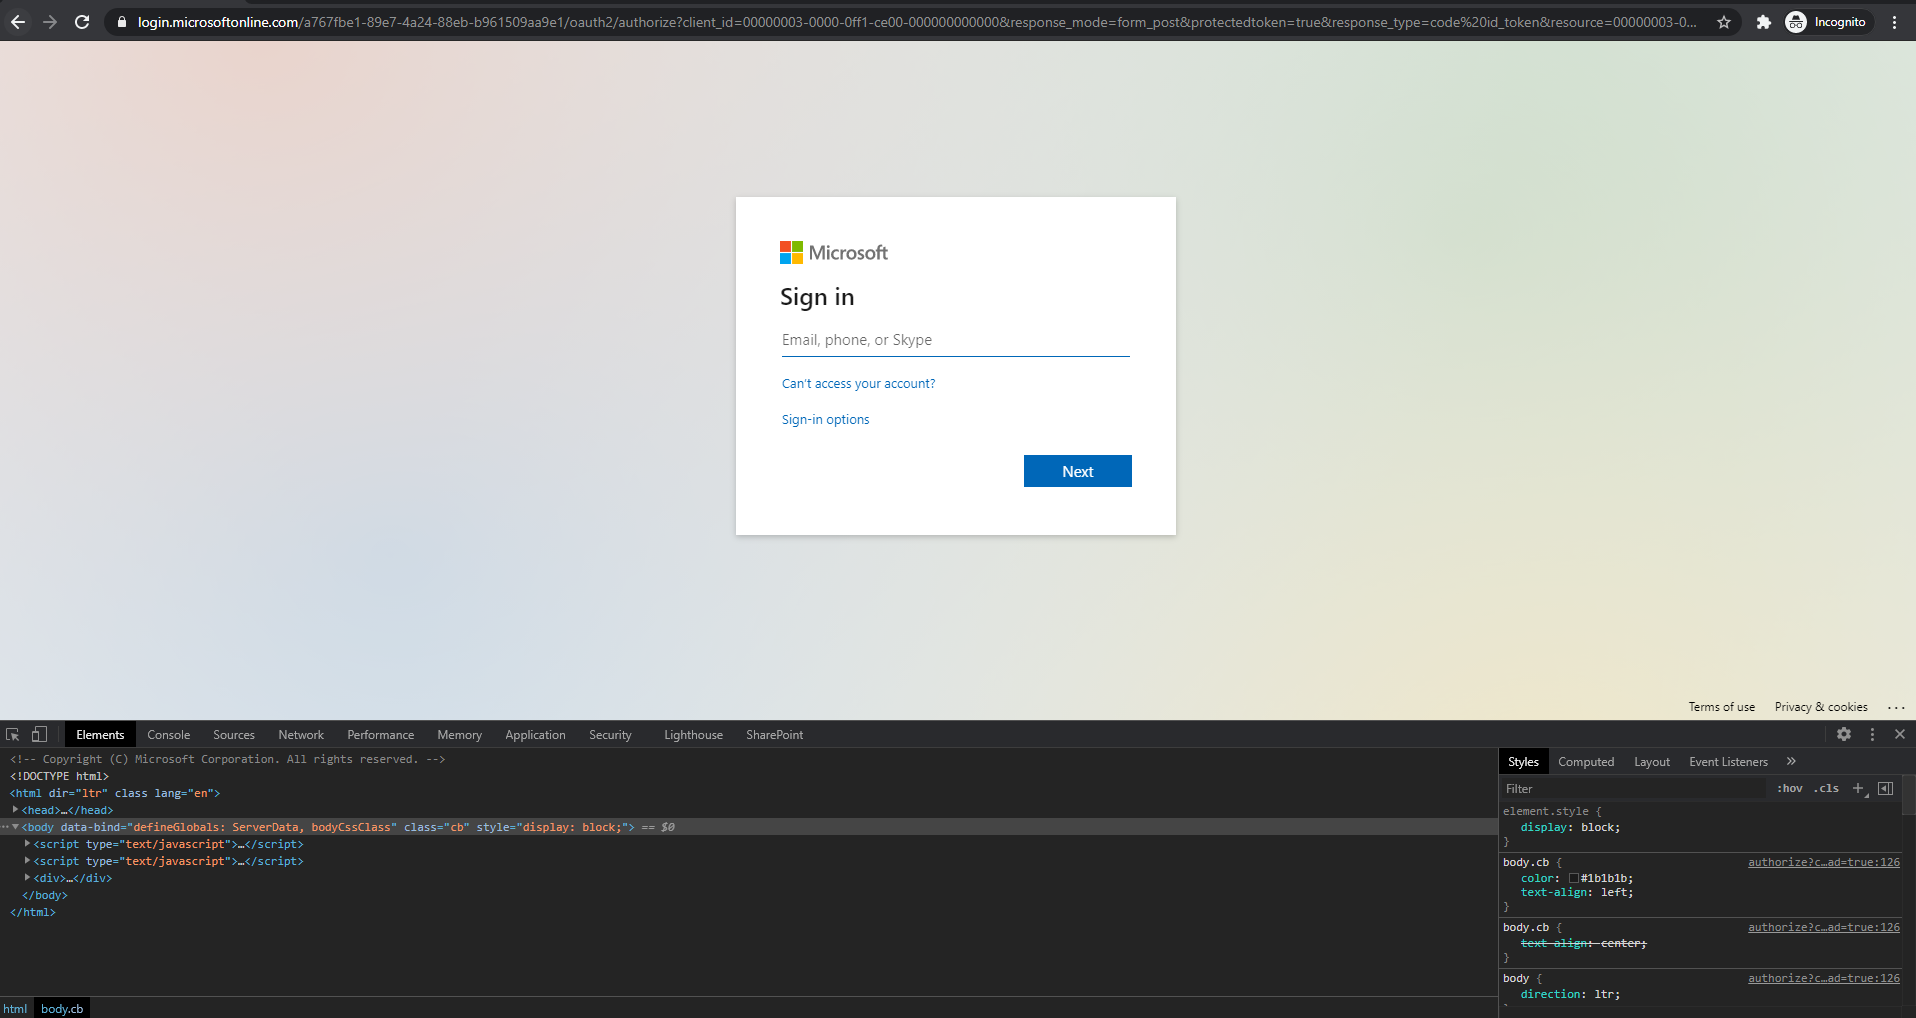This screenshot has width=1916, height=1018.
Task: Open DevTools customize three-dot menu
Action: tap(1872, 734)
